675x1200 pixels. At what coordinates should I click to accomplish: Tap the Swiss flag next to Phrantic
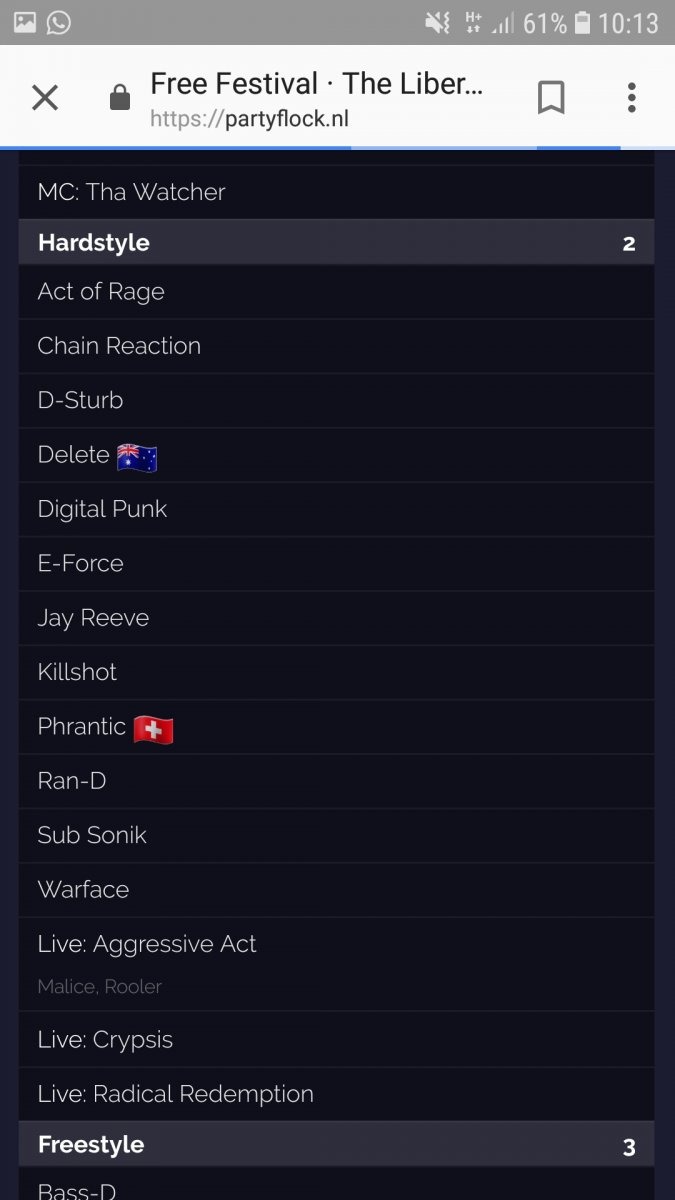click(153, 729)
